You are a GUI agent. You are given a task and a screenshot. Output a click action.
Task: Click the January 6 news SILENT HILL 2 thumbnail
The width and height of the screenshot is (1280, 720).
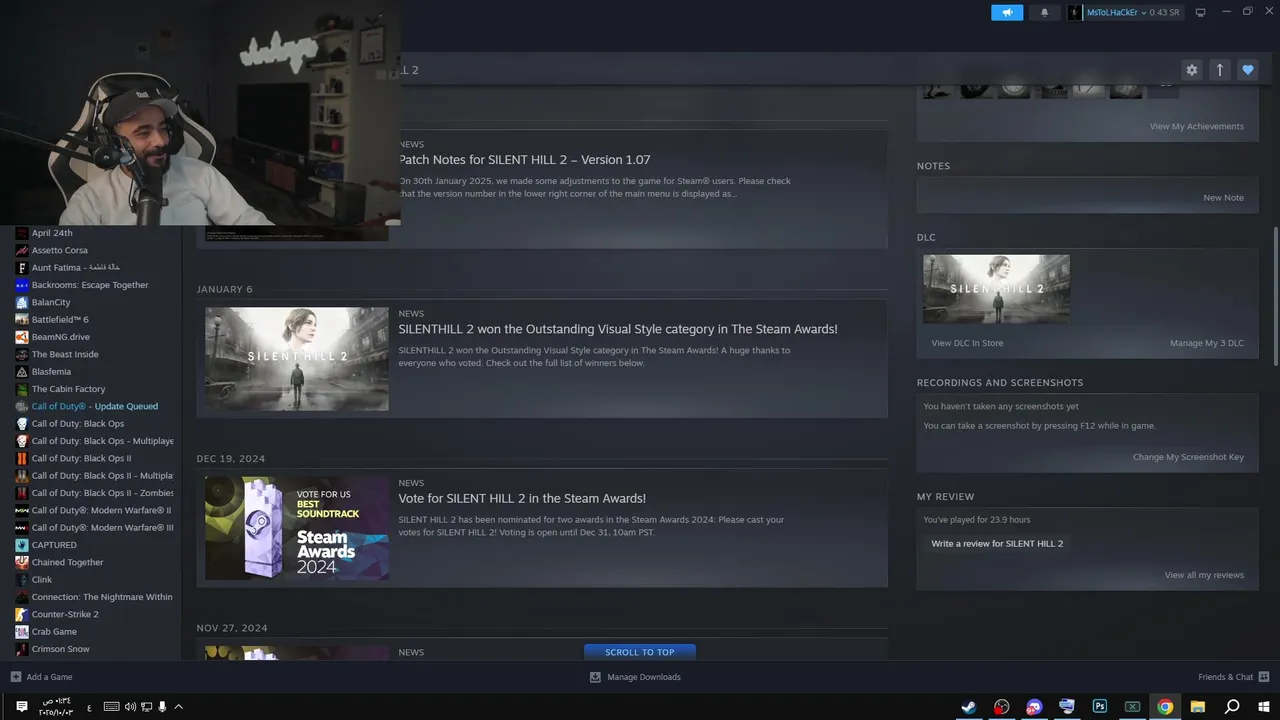coord(297,359)
